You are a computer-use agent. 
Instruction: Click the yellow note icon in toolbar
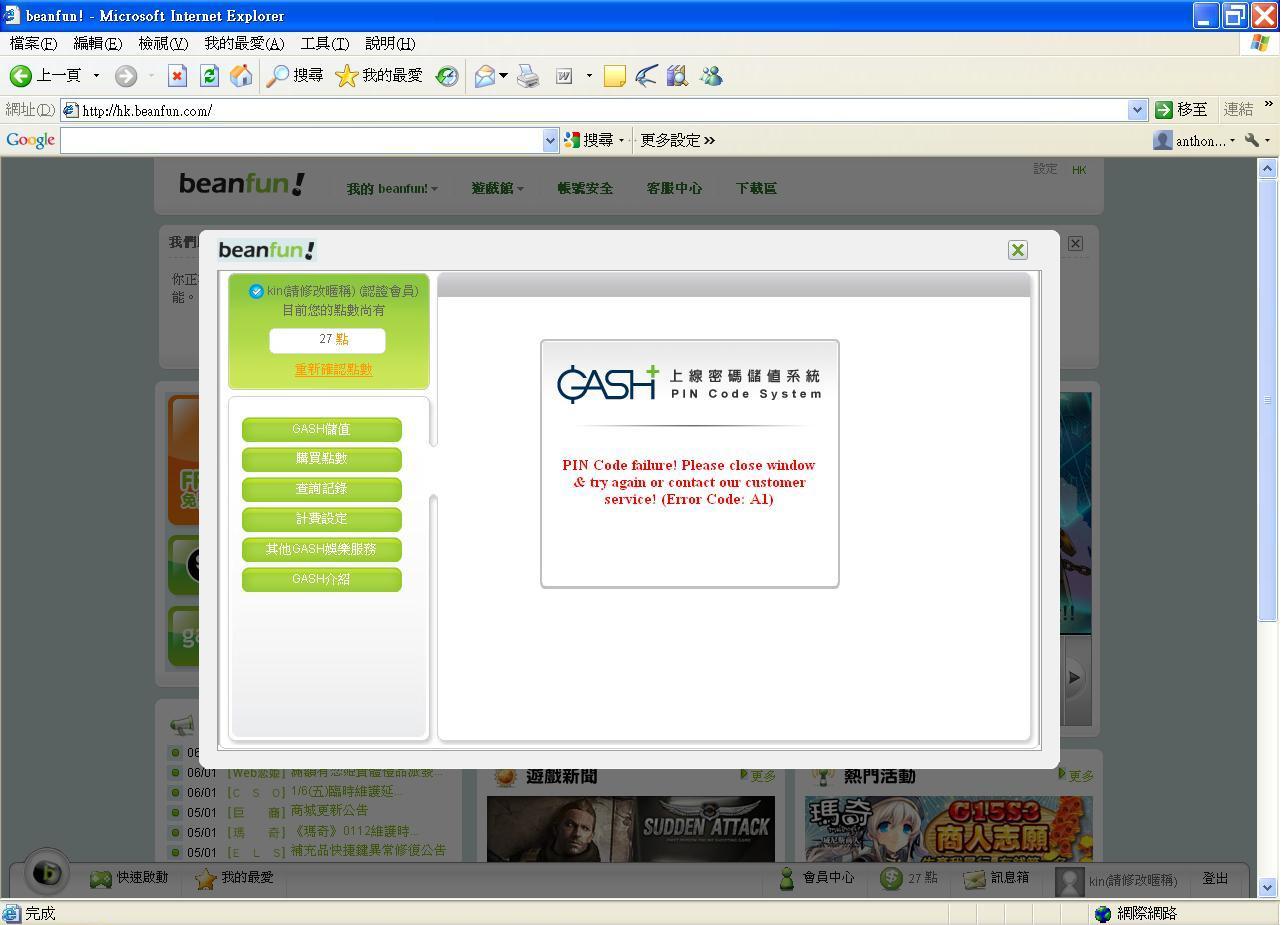coord(615,76)
